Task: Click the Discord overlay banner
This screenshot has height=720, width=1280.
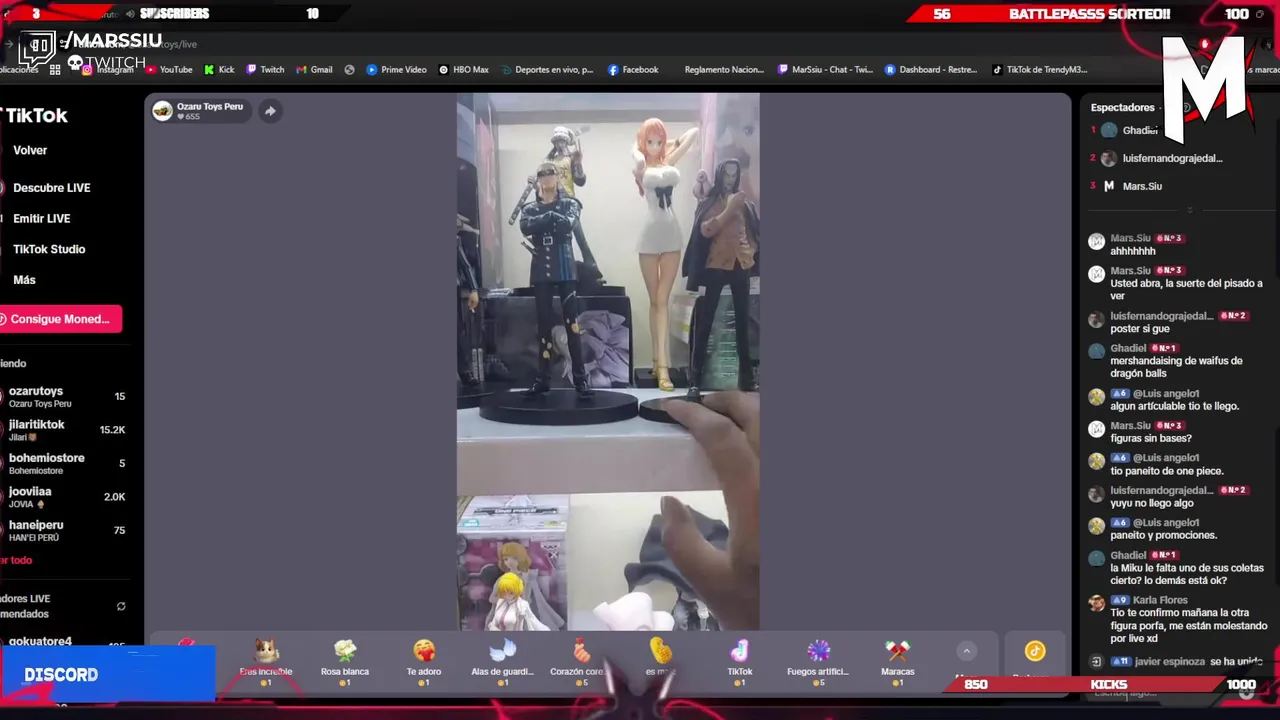Action: [x=108, y=675]
